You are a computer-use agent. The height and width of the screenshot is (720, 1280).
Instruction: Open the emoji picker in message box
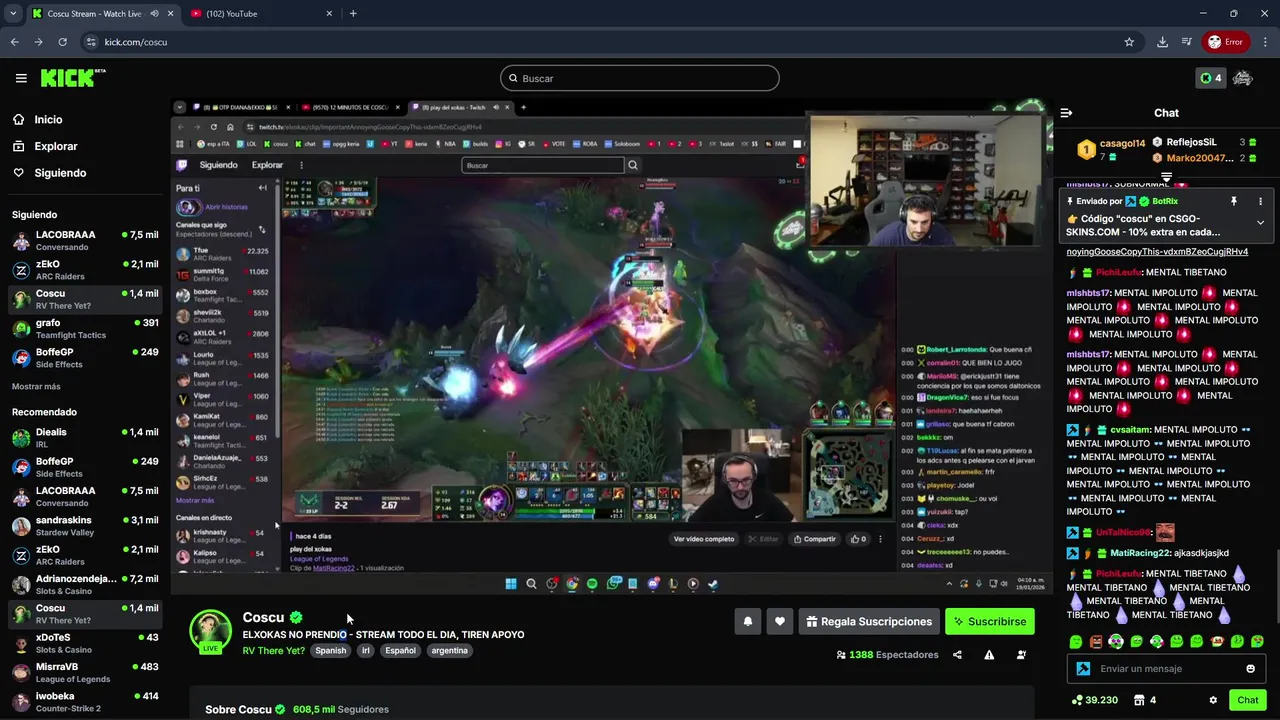(x=1250, y=669)
